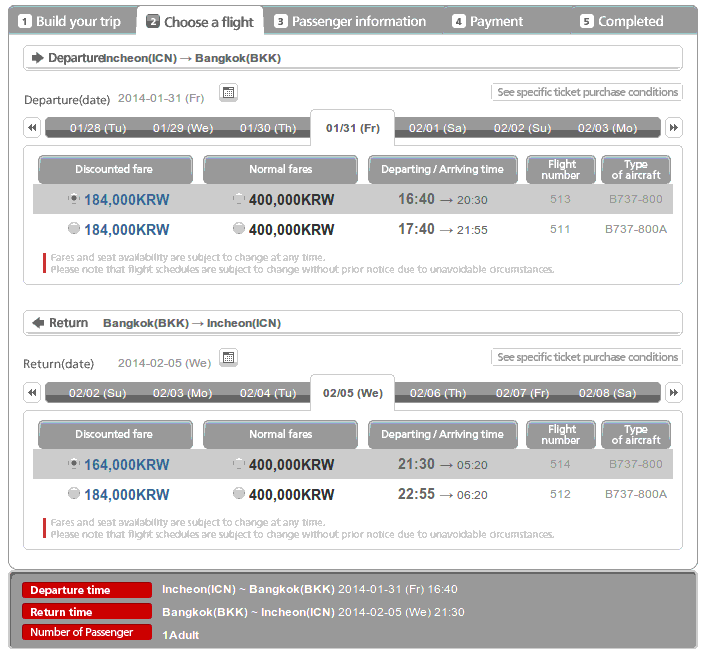Select 400,000KRW normal fare for flight 514
The width and height of the screenshot is (703, 649).
[x=239, y=464]
